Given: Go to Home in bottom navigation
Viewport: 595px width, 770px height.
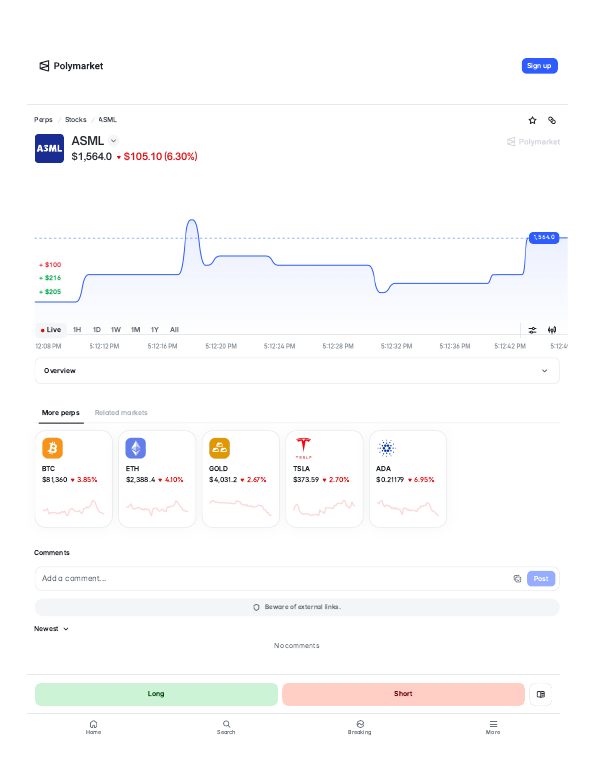Looking at the screenshot, I should 93,727.
